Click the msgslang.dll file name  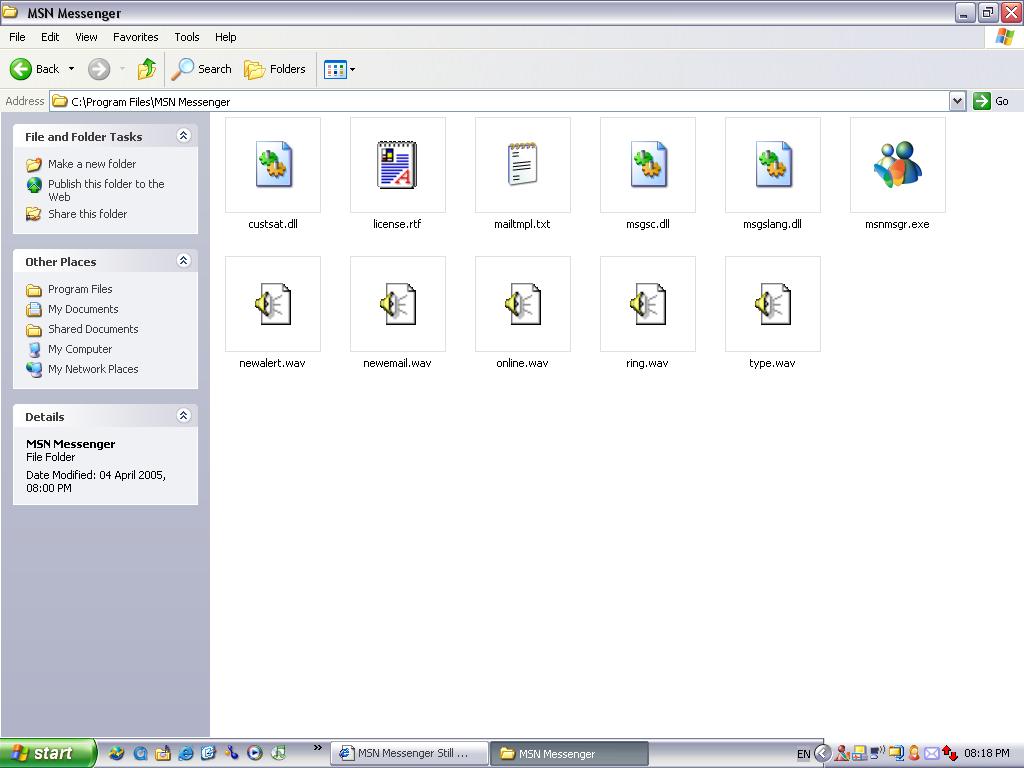click(x=773, y=224)
